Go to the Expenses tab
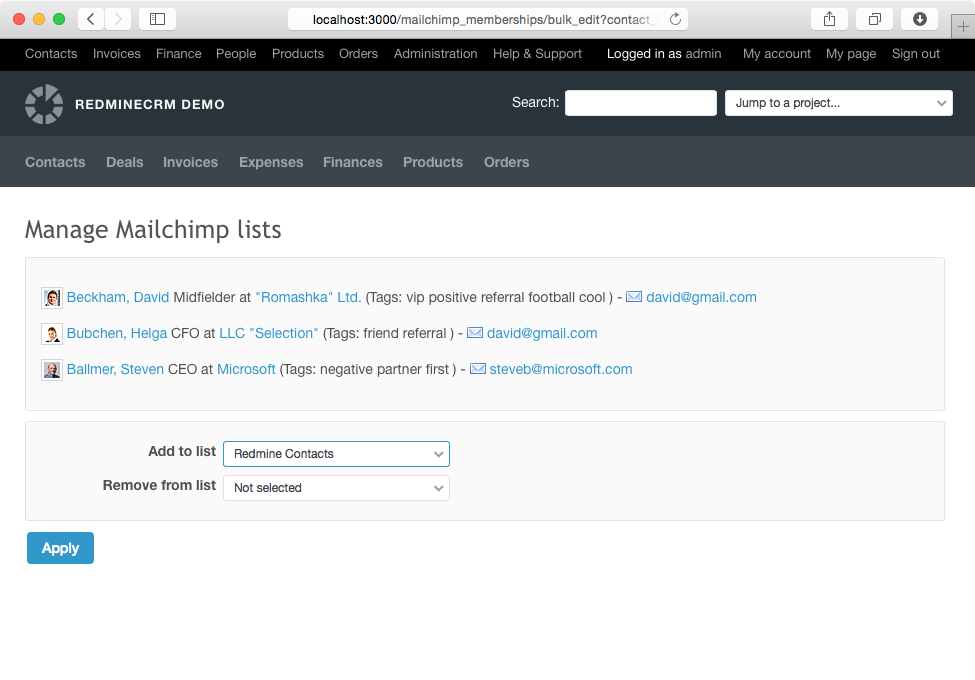 pos(270,162)
